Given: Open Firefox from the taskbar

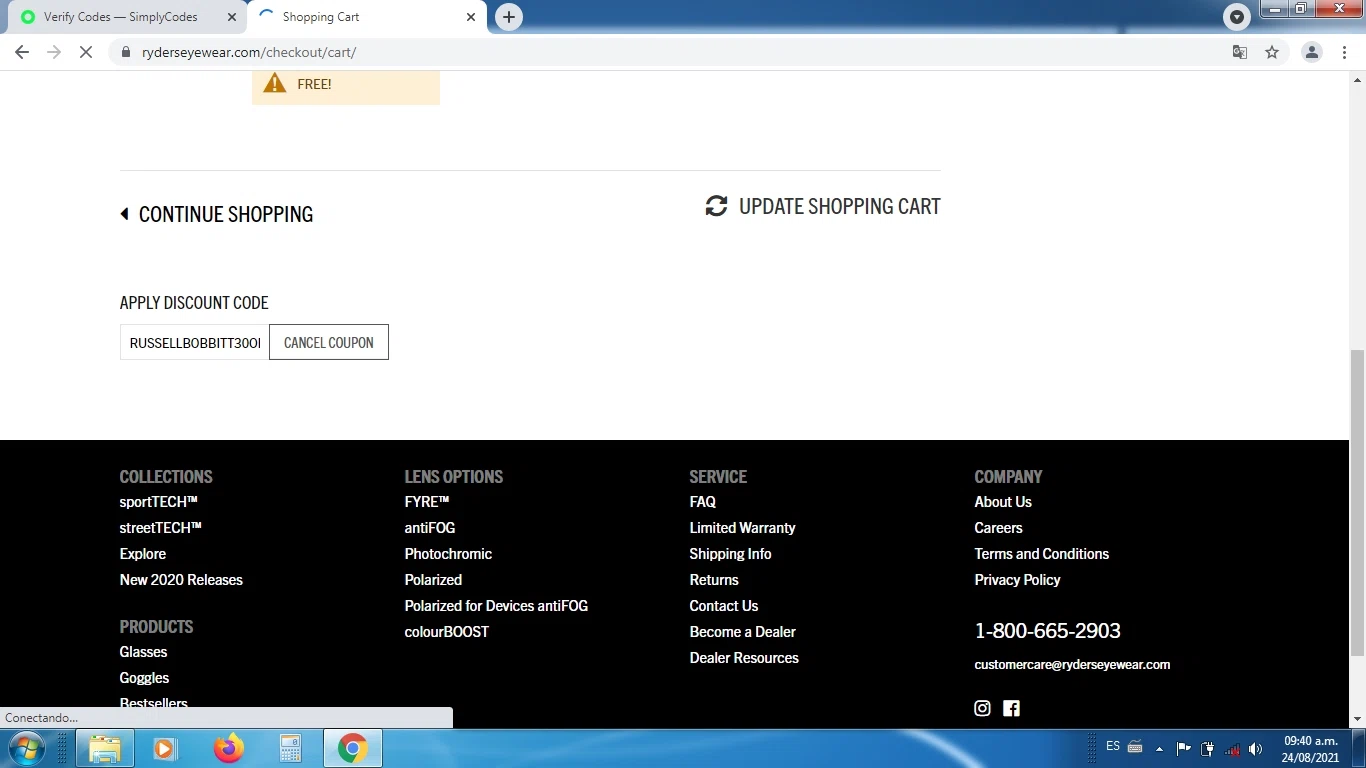Looking at the screenshot, I should (x=228, y=748).
